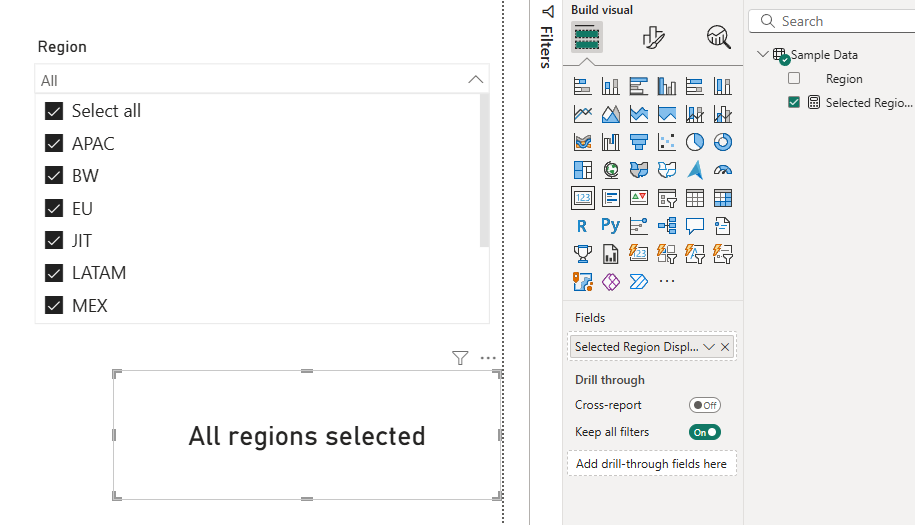Turn off Keep all filters
This screenshot has height=525, width=915.
704,432
